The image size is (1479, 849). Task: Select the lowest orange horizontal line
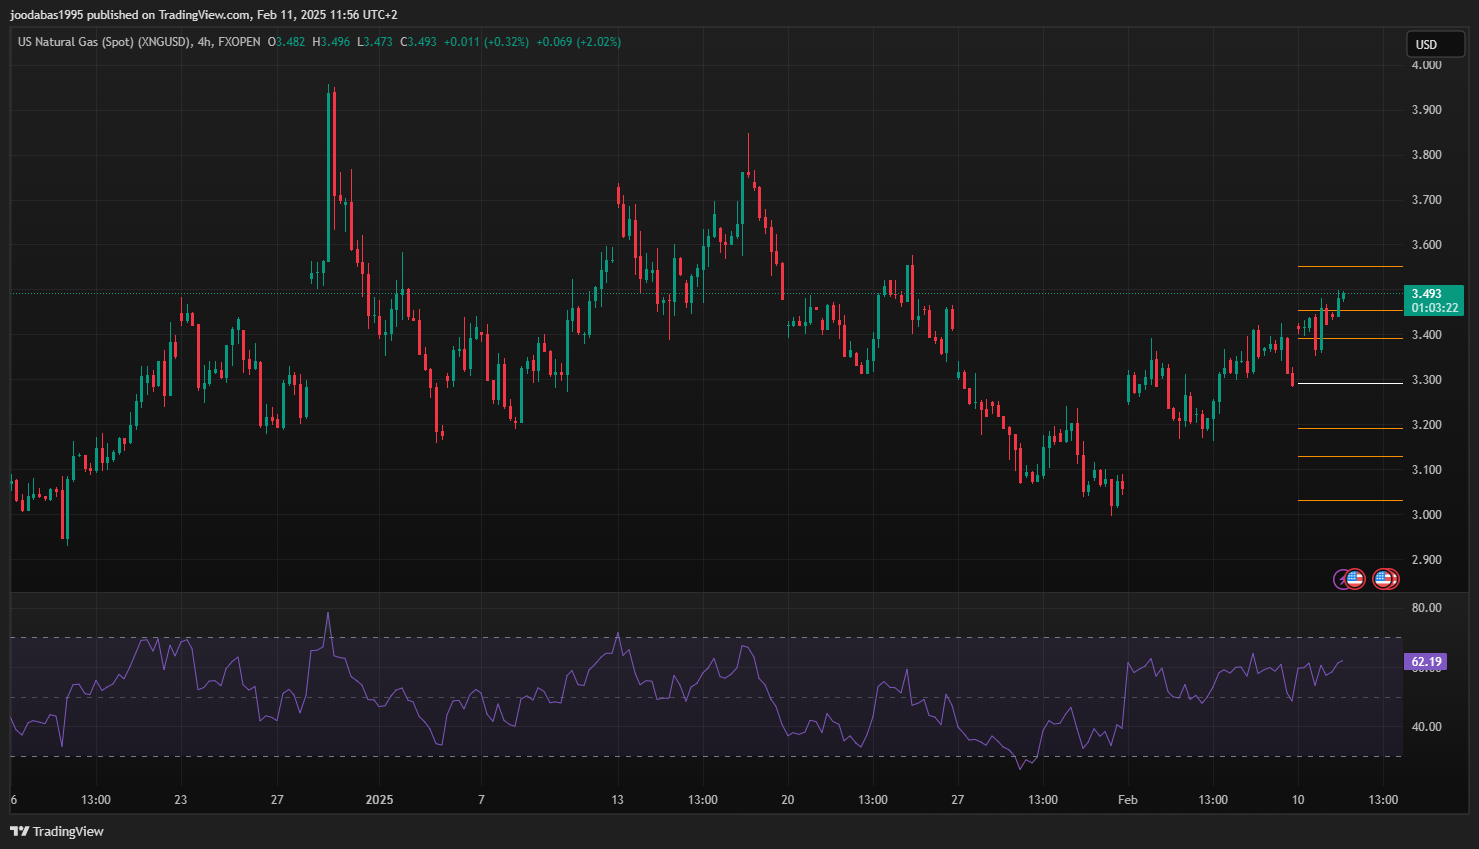point(1350,500)
